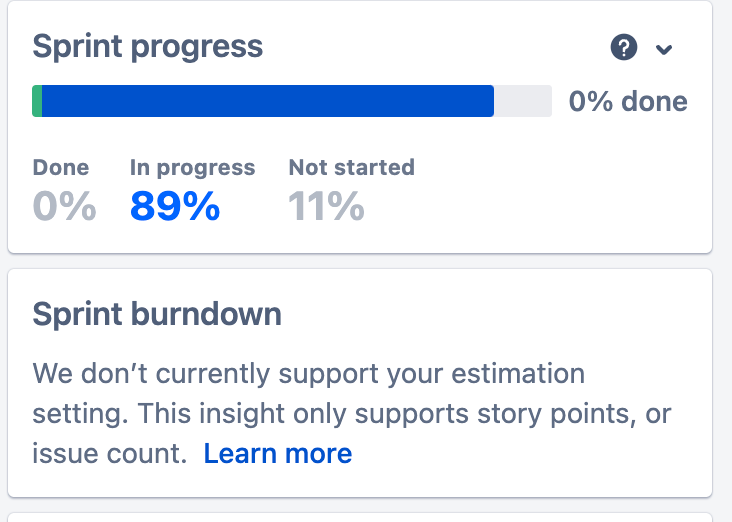
Task: Click the In progress label
Action: (192, 168)
